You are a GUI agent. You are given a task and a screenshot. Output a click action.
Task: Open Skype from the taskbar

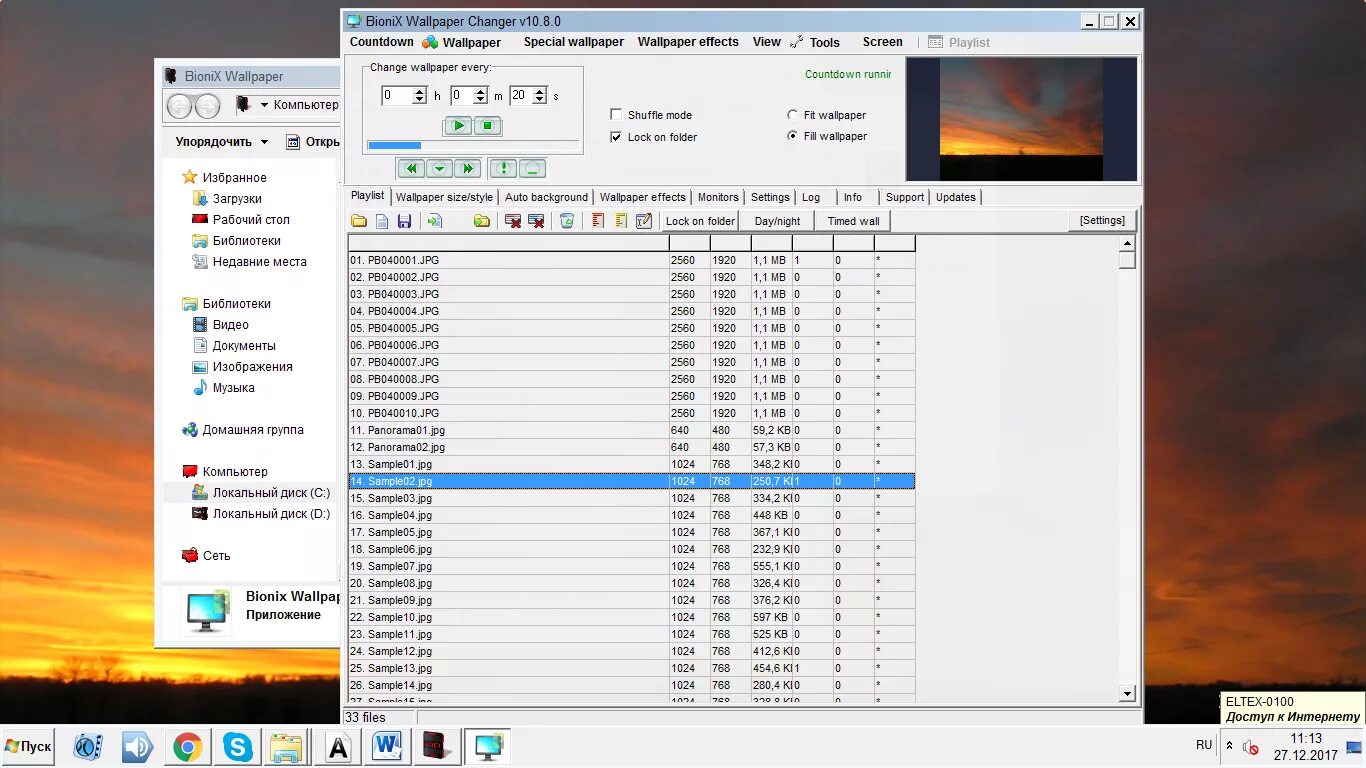237,747
